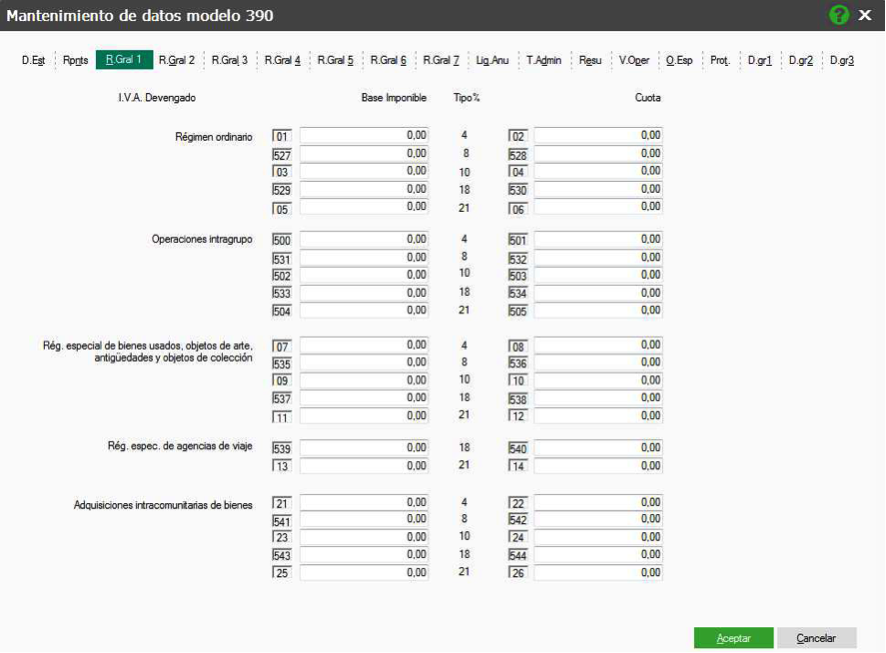Select base imponible field for box 529
This screenshot has width=886, height=653.
click(364, 189)
